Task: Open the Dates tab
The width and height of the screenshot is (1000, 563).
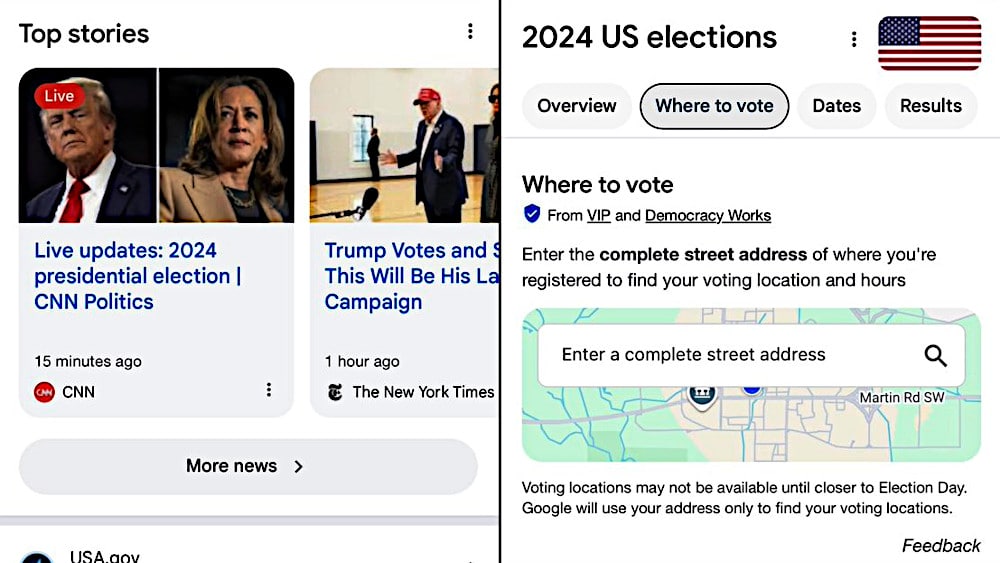Action: click(836, 106)
